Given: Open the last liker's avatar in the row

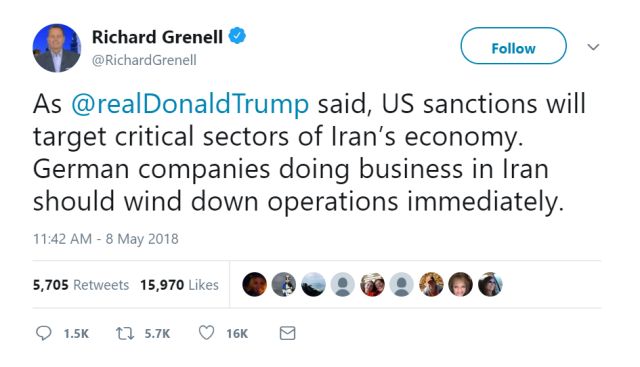Looking at the screenshot, I should pos(490,285).
